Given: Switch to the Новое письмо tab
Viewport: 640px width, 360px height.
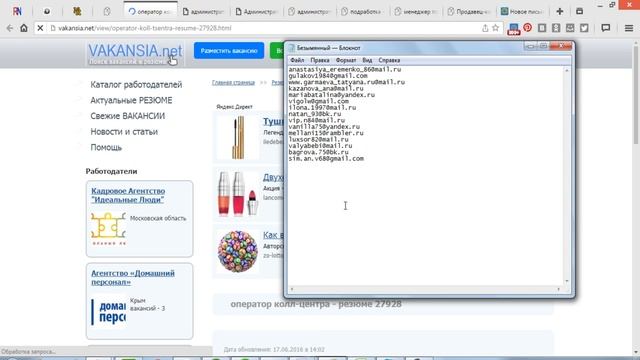Looking at the screenshot, I should click(522, 12).
